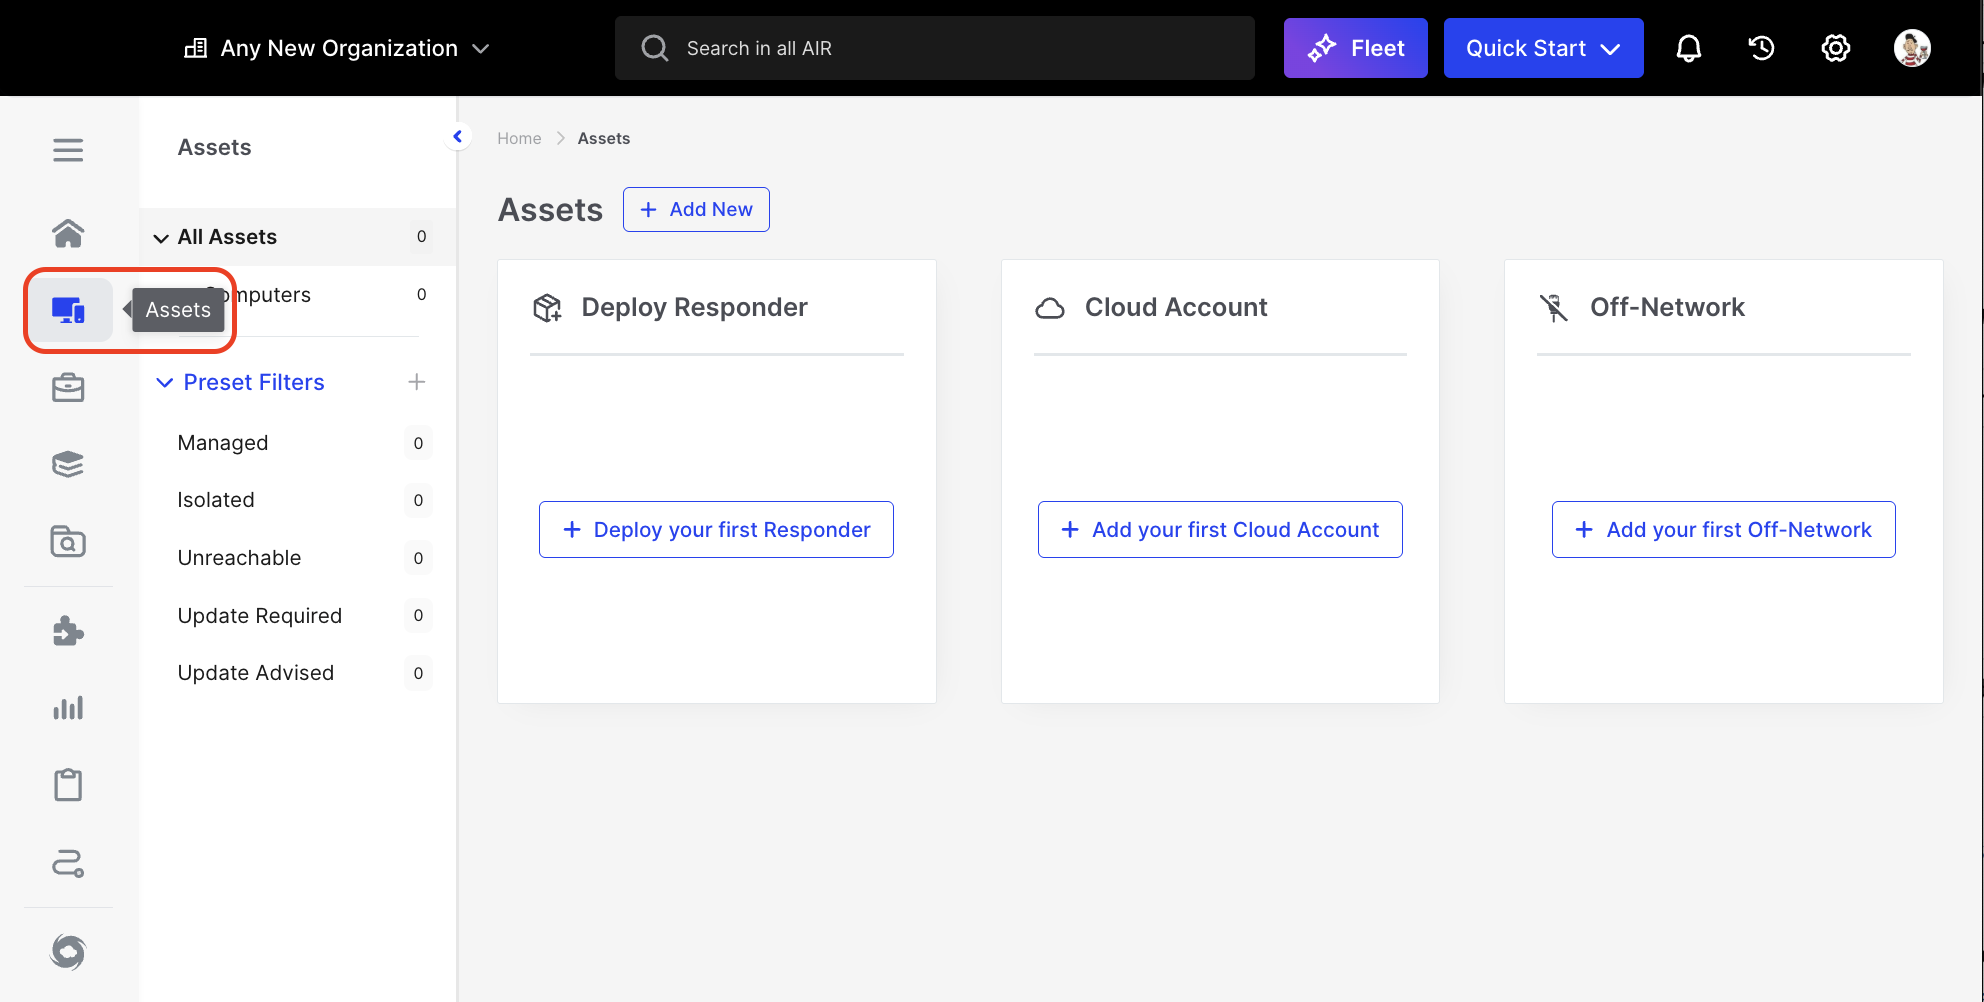Select the Managed preset filter
The image size is (1984, 1002).
tap(223, 443)
